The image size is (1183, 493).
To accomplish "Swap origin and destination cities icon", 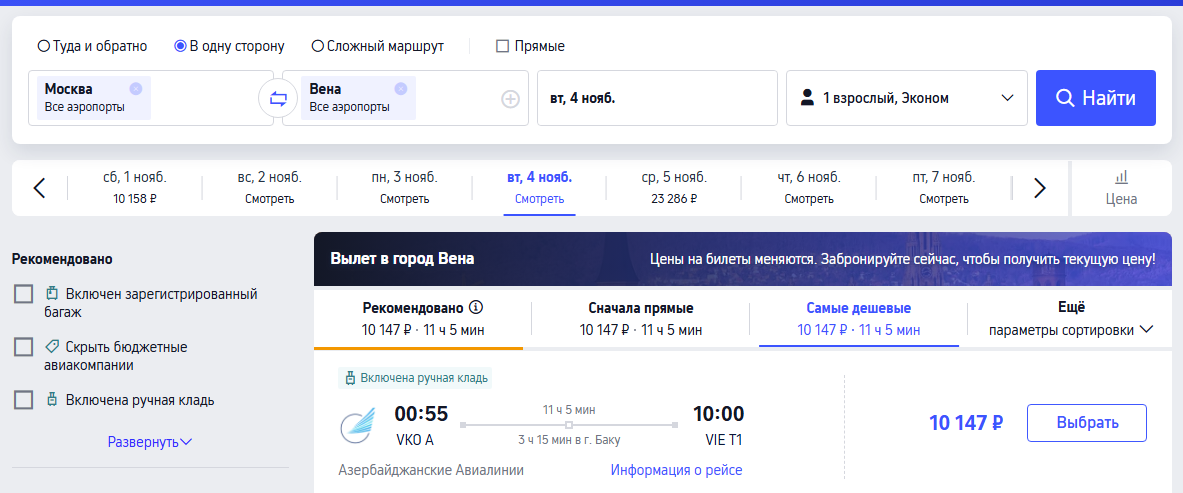I will coord(278,98).
